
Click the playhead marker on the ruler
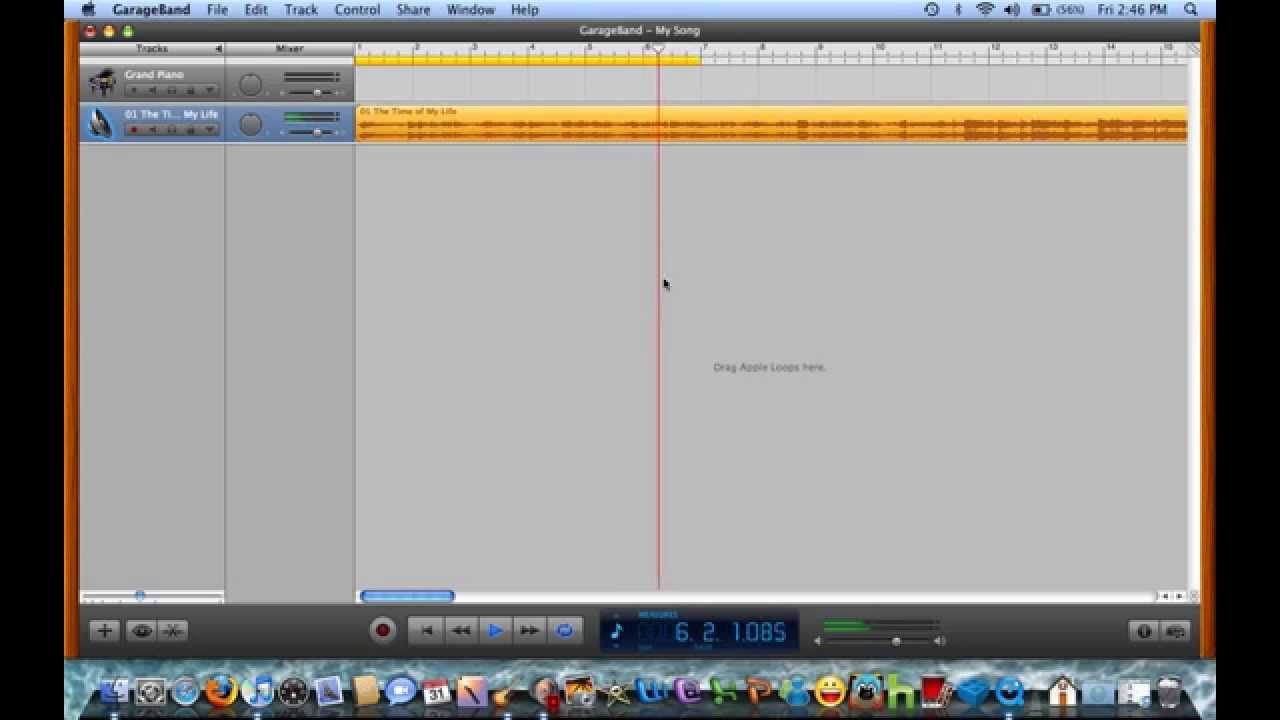(658, 49)
